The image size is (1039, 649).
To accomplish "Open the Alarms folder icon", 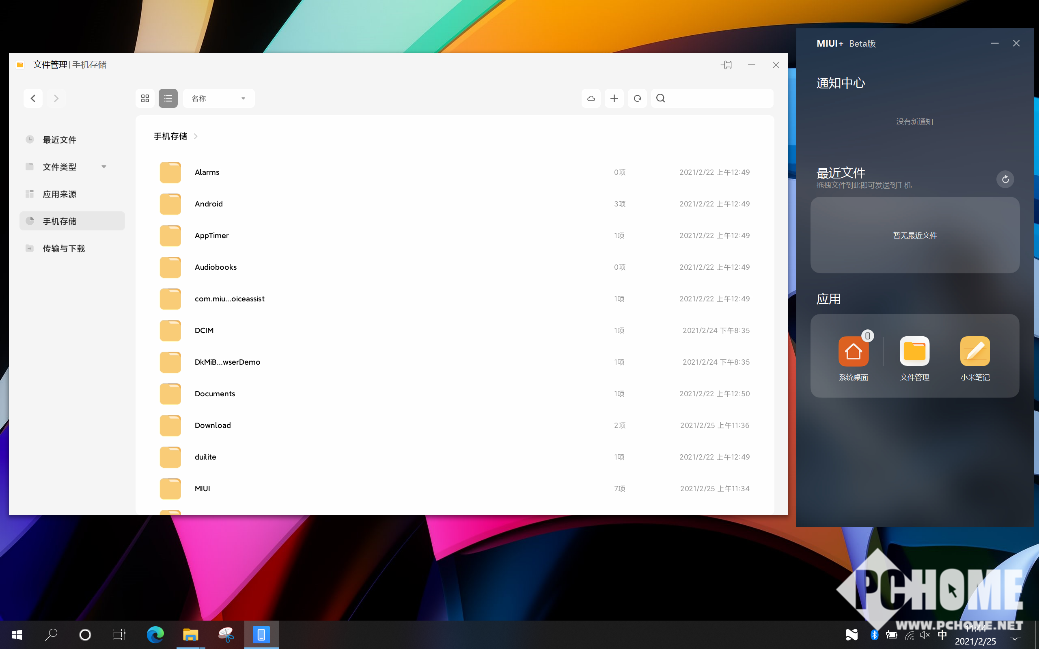I will point(170,172).
